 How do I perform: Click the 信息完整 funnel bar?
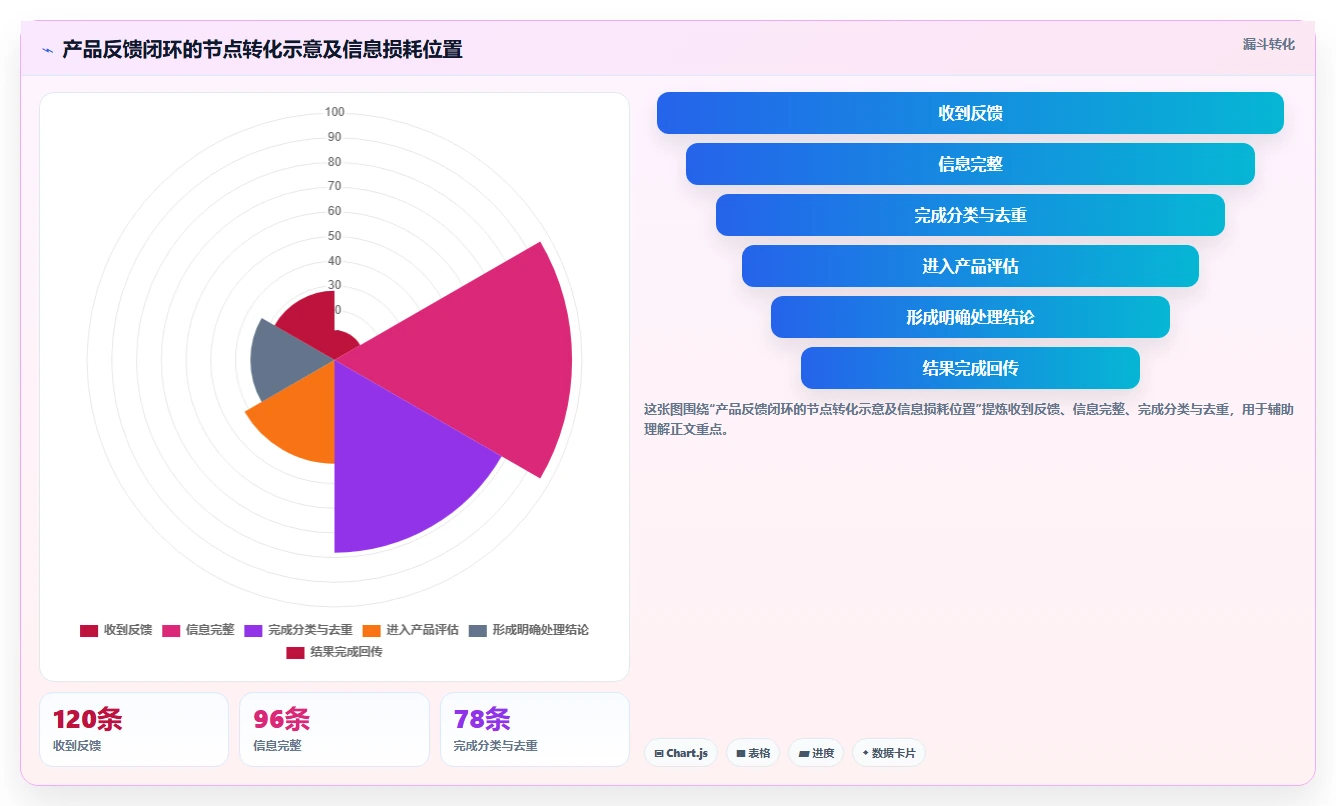pyautogui.click(x=970, y=164)
